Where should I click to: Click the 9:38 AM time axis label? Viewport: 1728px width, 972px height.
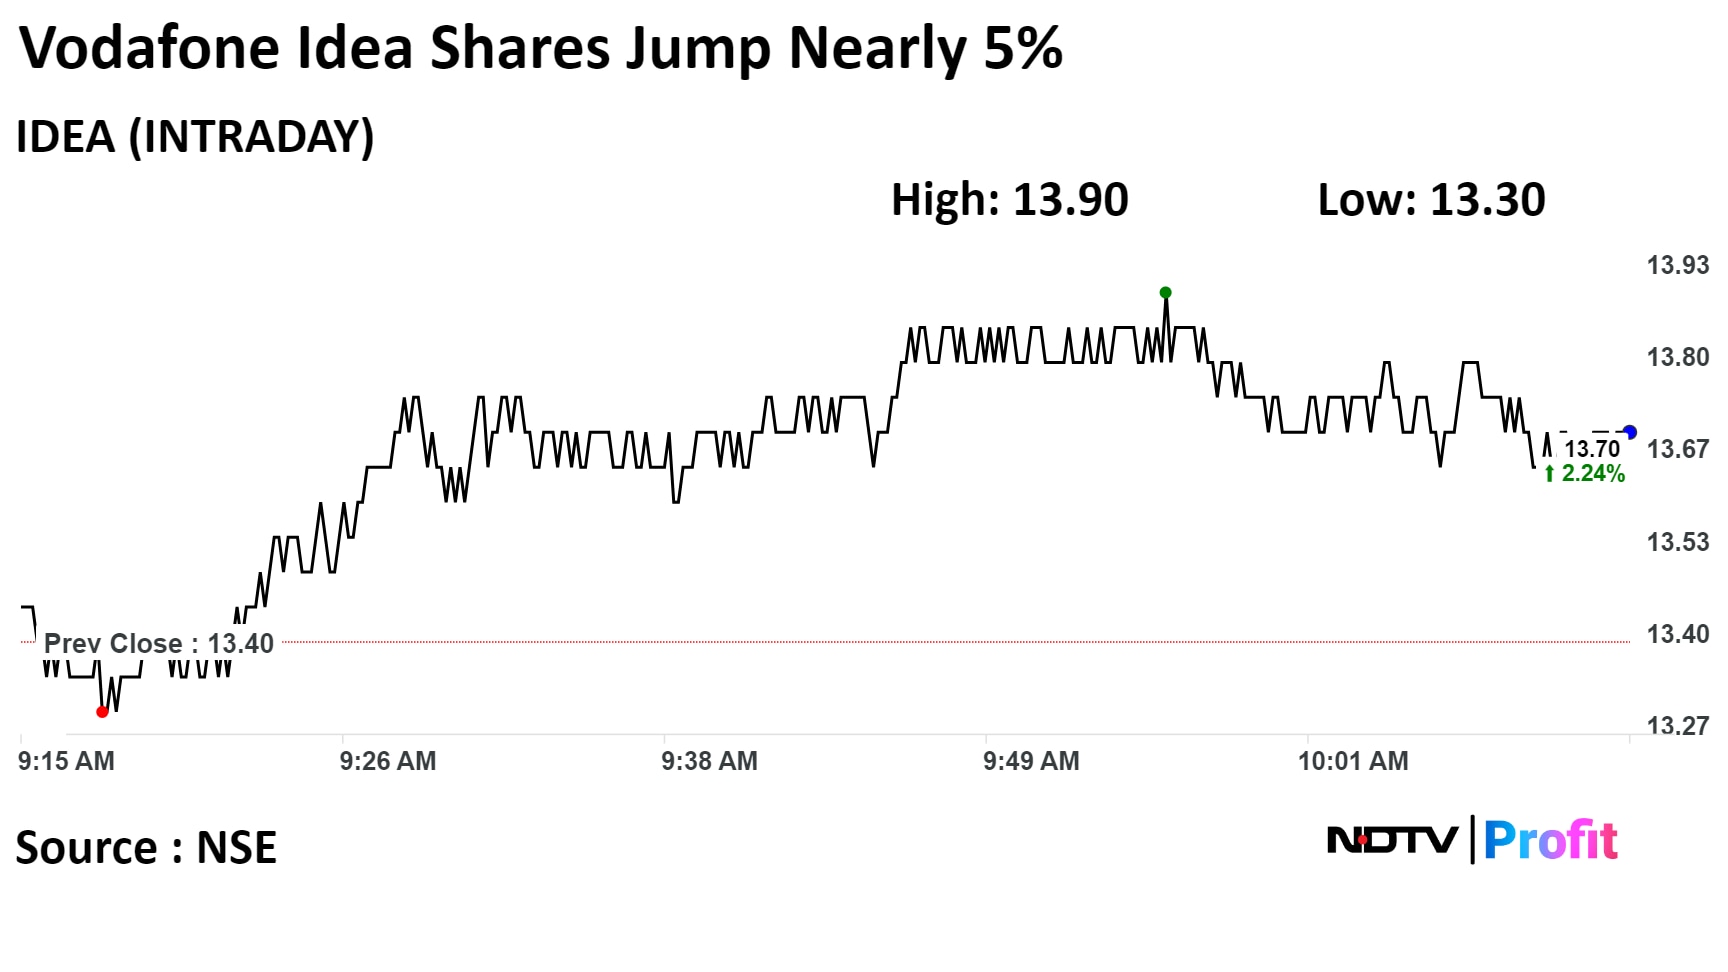(x=709, y=761)
